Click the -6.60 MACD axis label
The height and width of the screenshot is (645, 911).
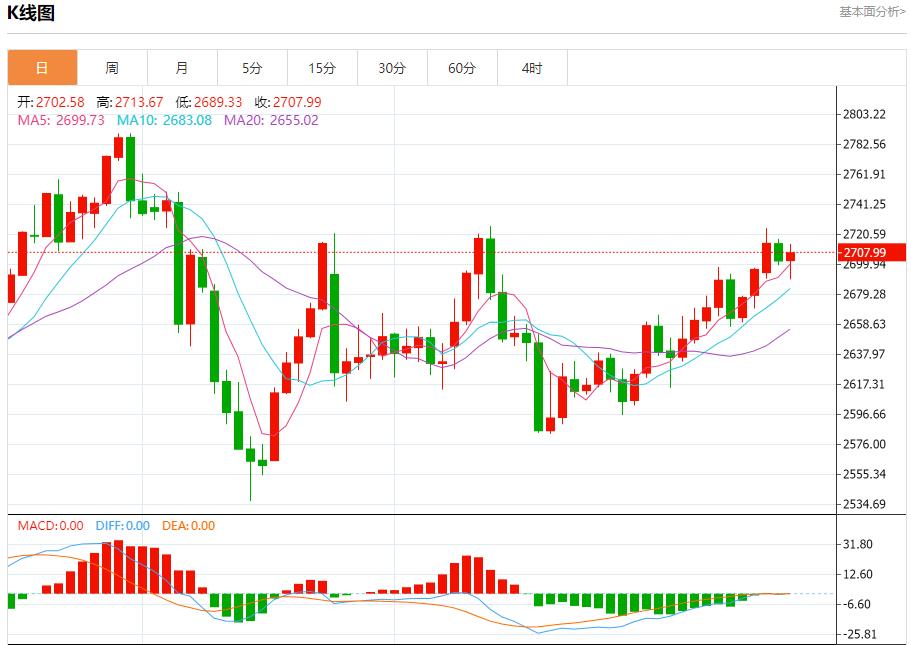point(857,604)
